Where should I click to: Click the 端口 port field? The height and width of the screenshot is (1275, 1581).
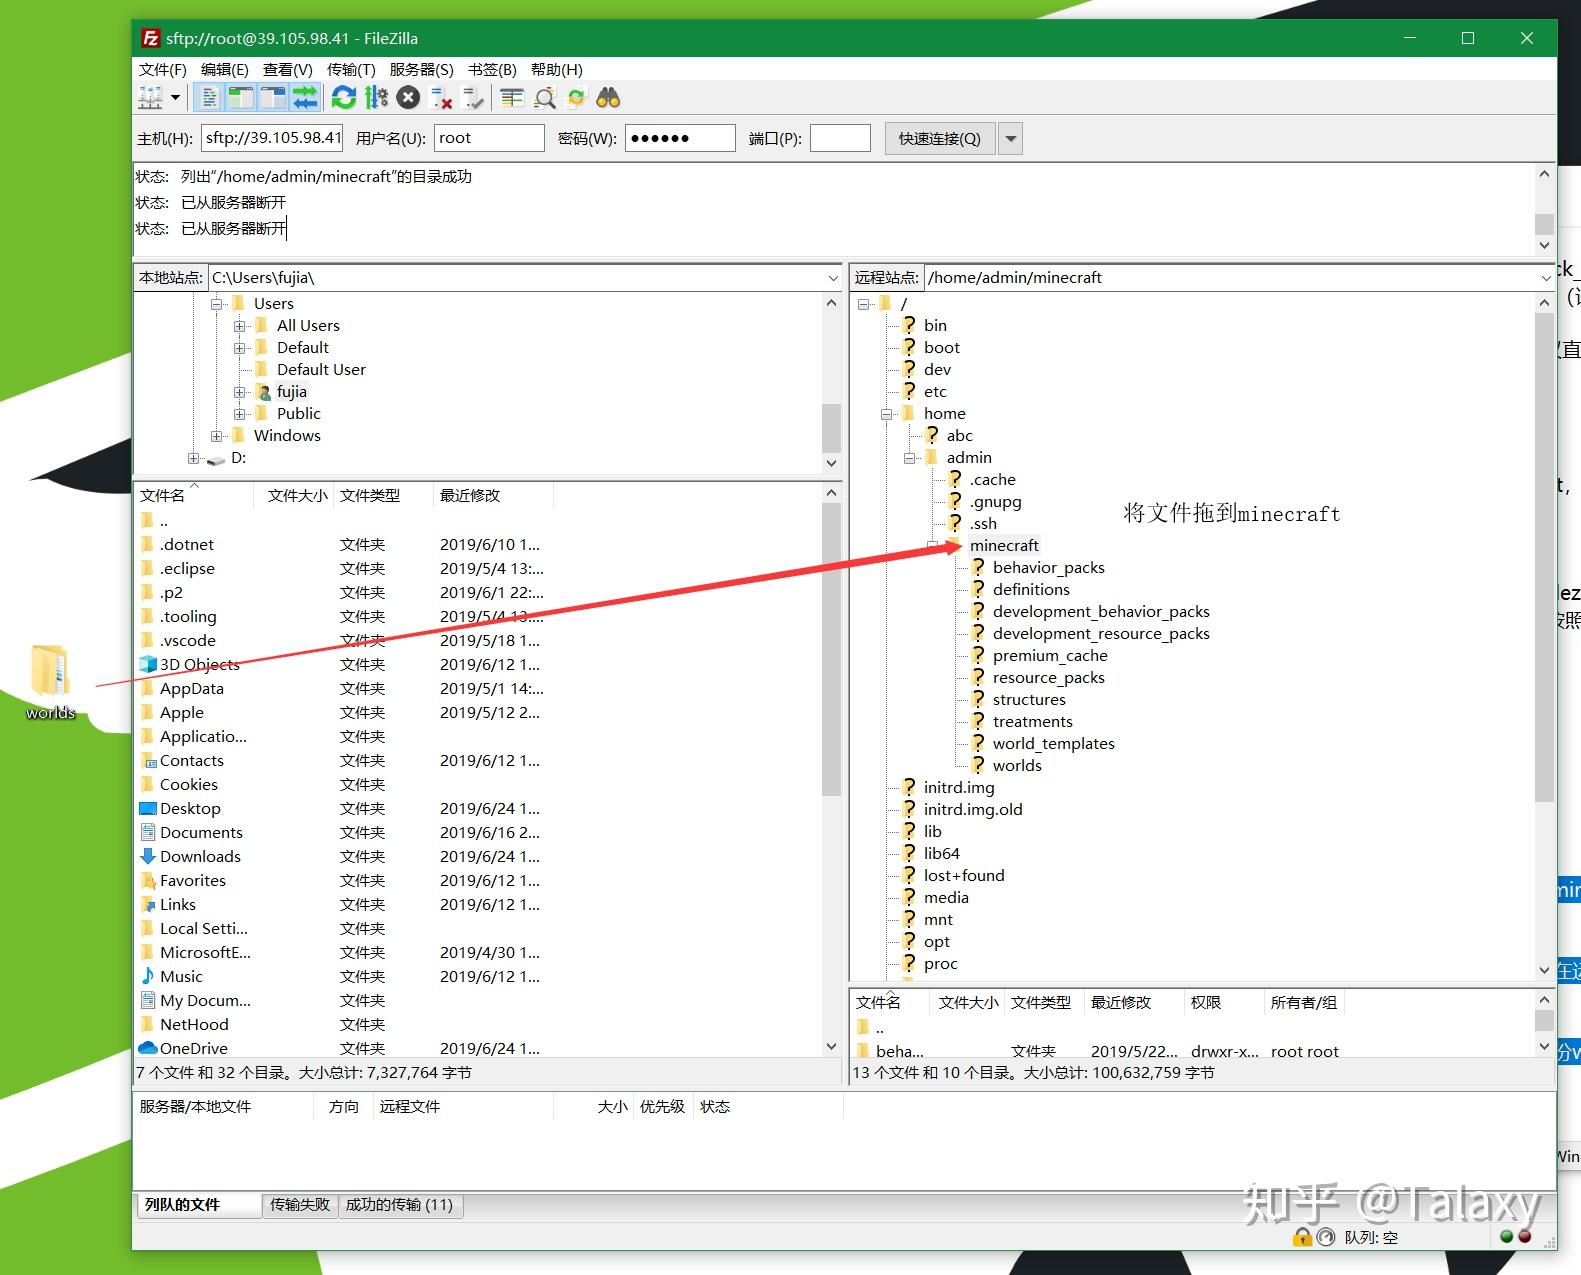point(840,138)
